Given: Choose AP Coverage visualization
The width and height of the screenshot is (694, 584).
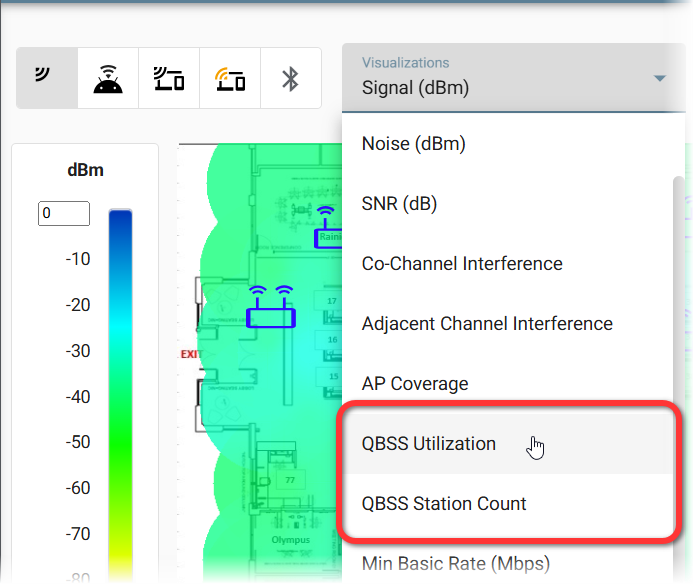Looking at the screenshot, I should click(x=415, y=384).
